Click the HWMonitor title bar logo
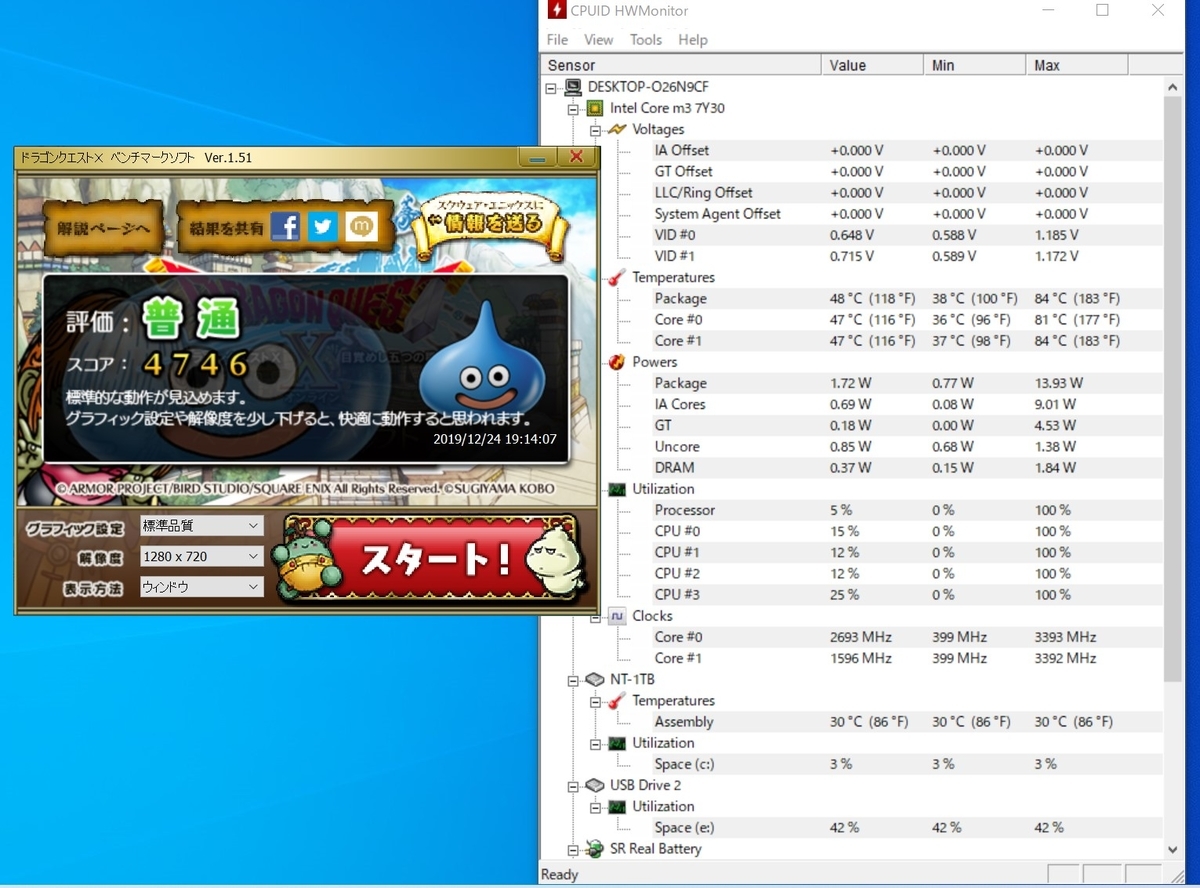The width and height of the screenshot is (1200, 888). (555, 11)
